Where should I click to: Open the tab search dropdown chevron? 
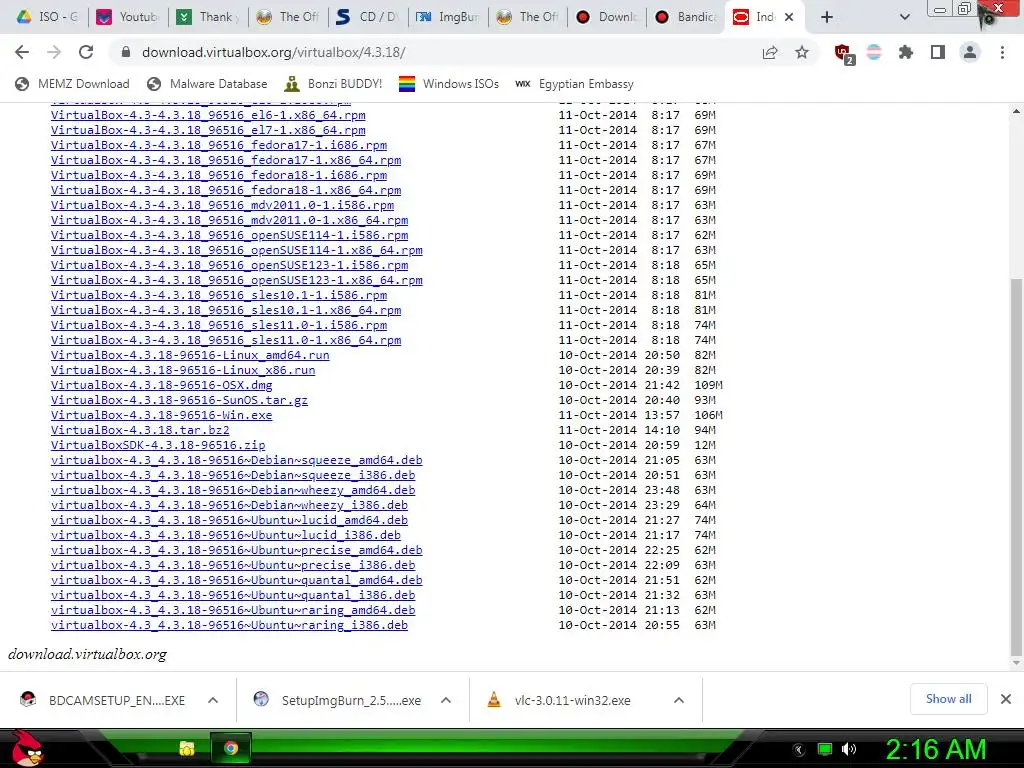[904, 17]
